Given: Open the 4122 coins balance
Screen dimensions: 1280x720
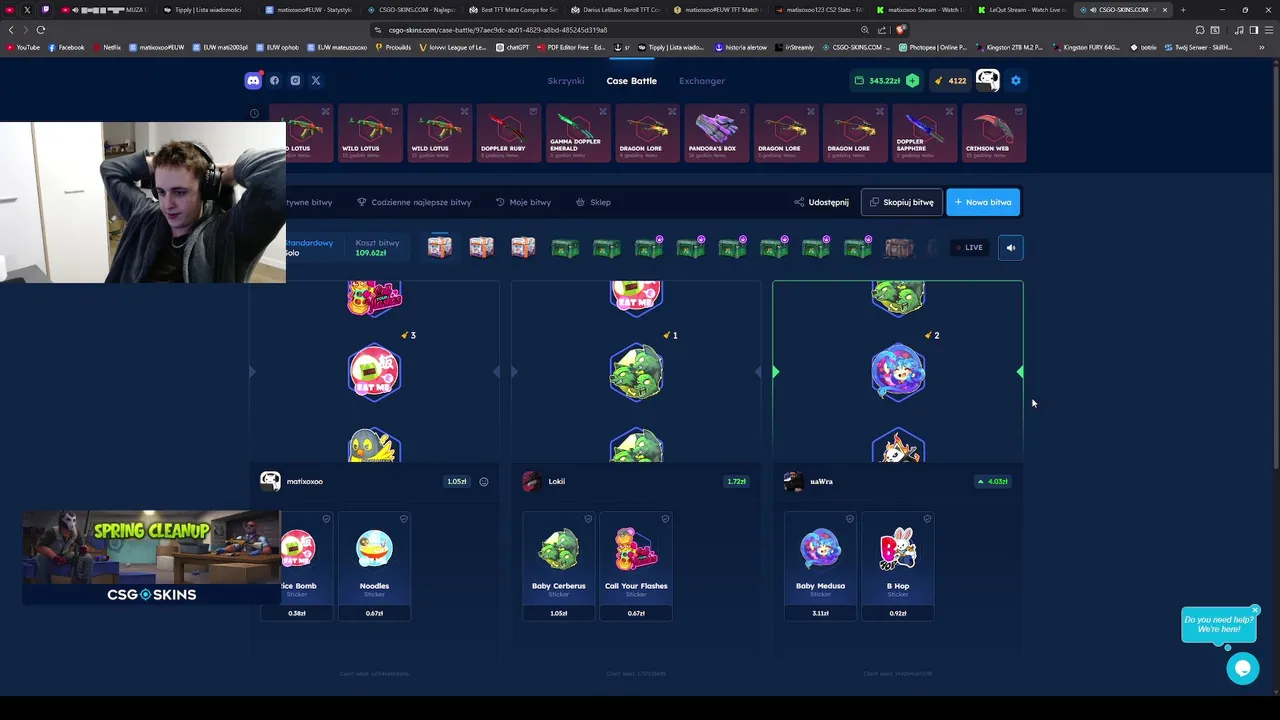Looking at the screenshot, I should tap(950, 81).
